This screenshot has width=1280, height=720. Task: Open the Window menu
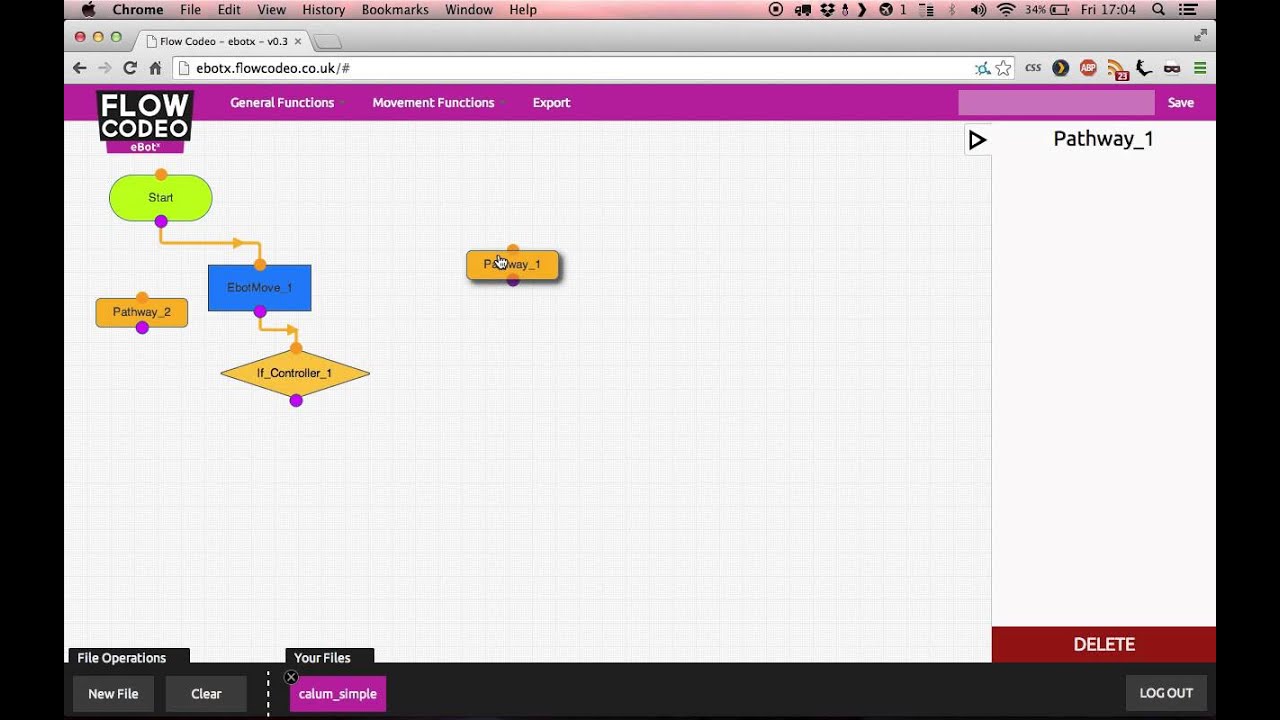click(x=469, y=10)
